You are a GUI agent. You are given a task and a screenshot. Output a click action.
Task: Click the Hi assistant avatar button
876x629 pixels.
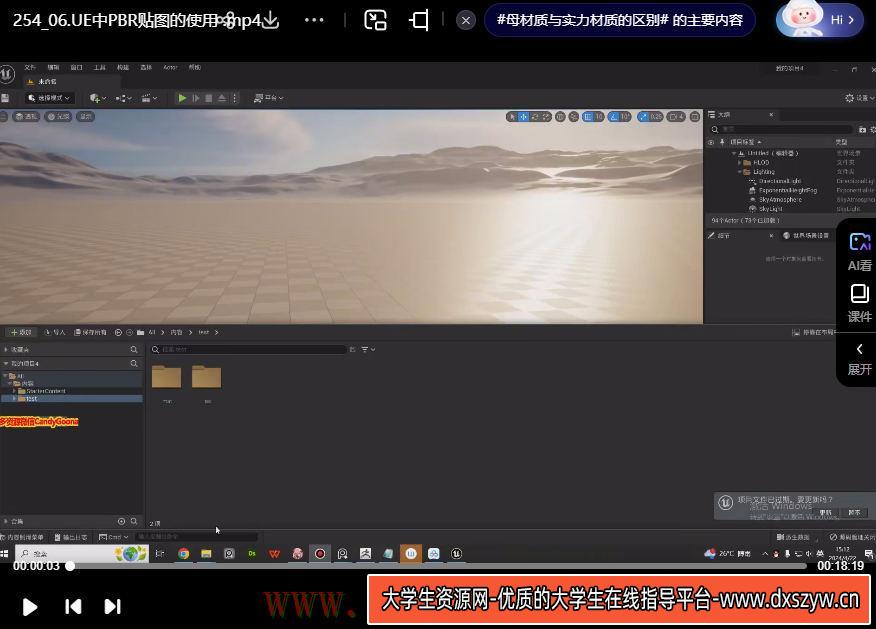point(819,20)
